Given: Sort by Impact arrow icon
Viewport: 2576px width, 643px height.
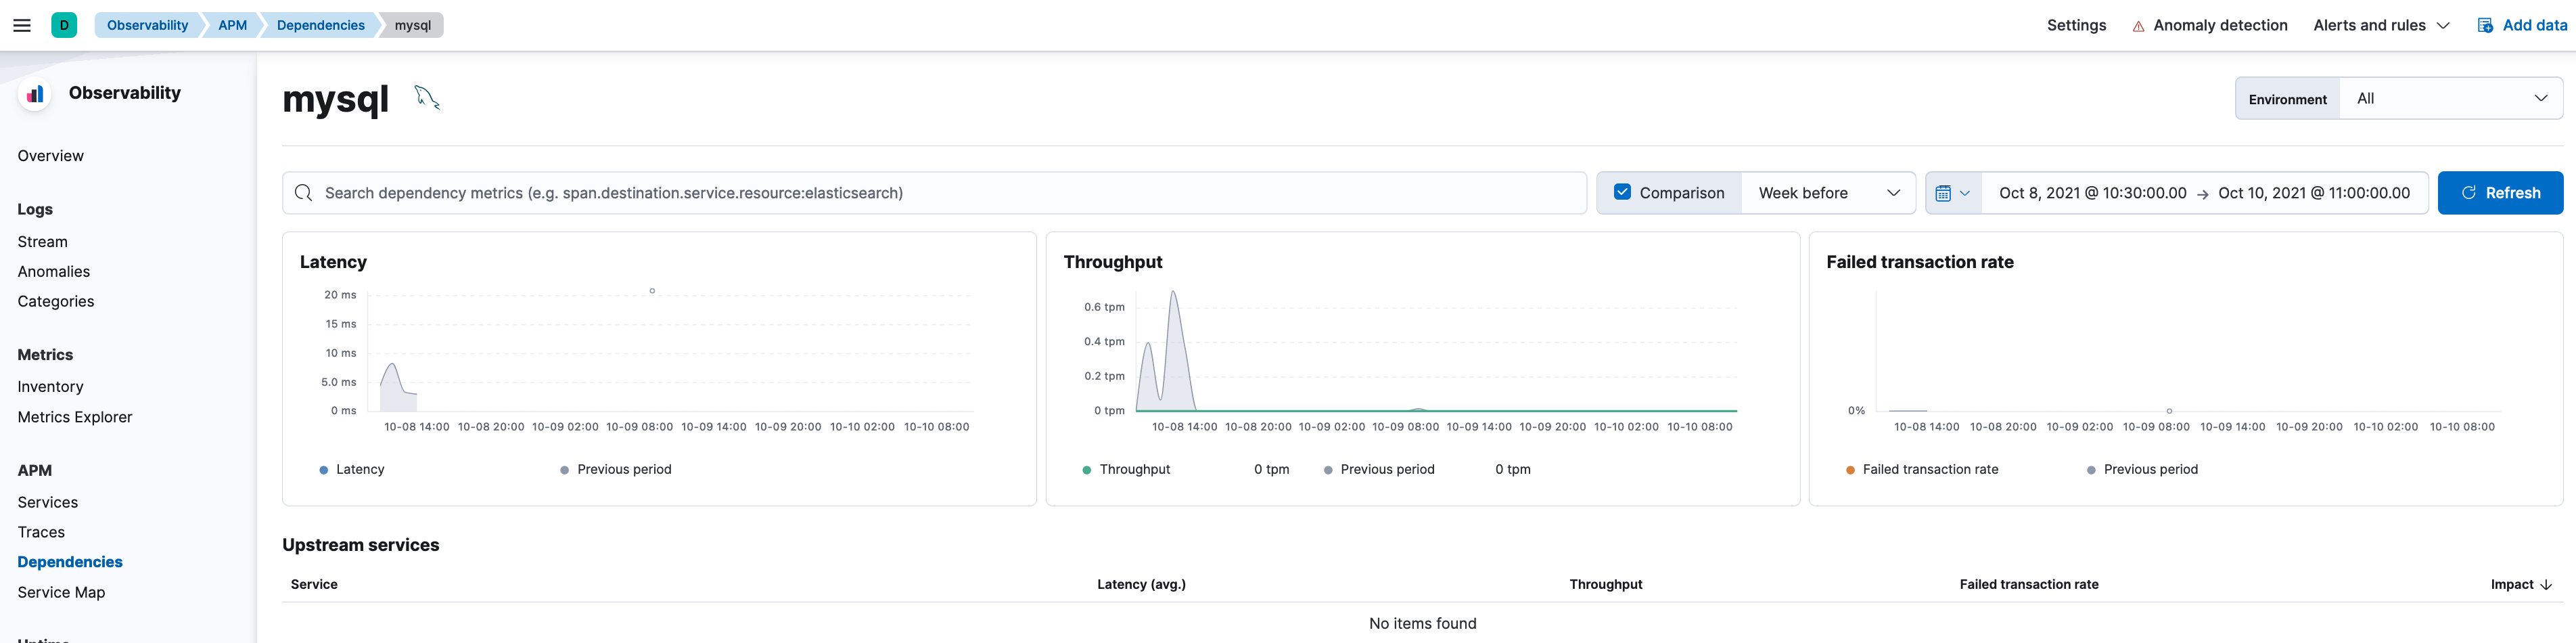Looking at the screenshot, I should point(2546,584).
